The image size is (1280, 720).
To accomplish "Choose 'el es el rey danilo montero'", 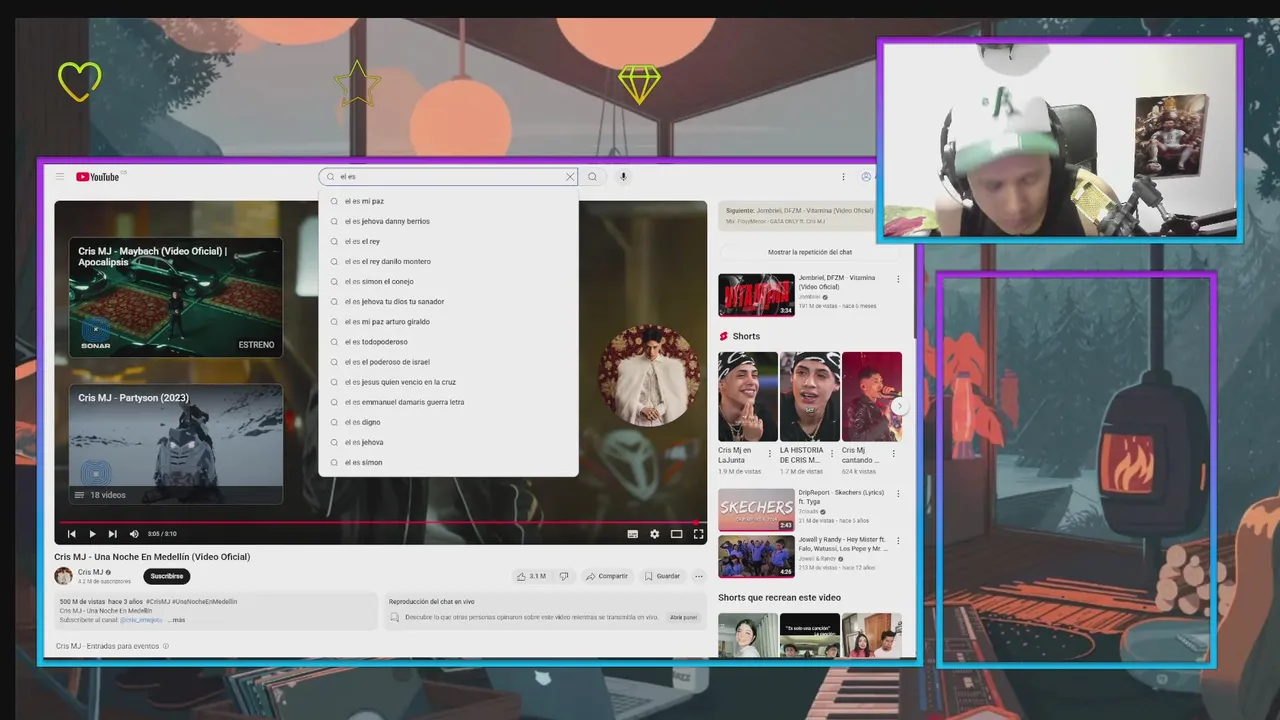I will [448, 261].
